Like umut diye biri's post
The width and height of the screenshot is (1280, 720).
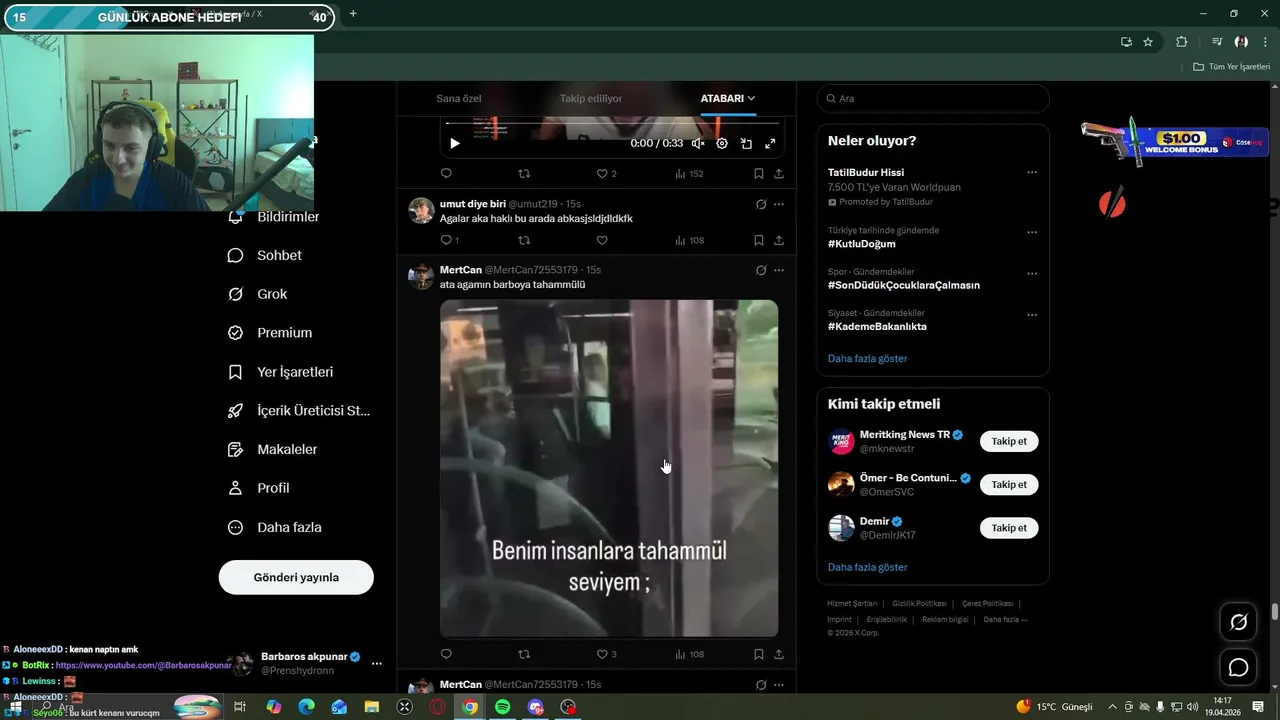[602, 240]
